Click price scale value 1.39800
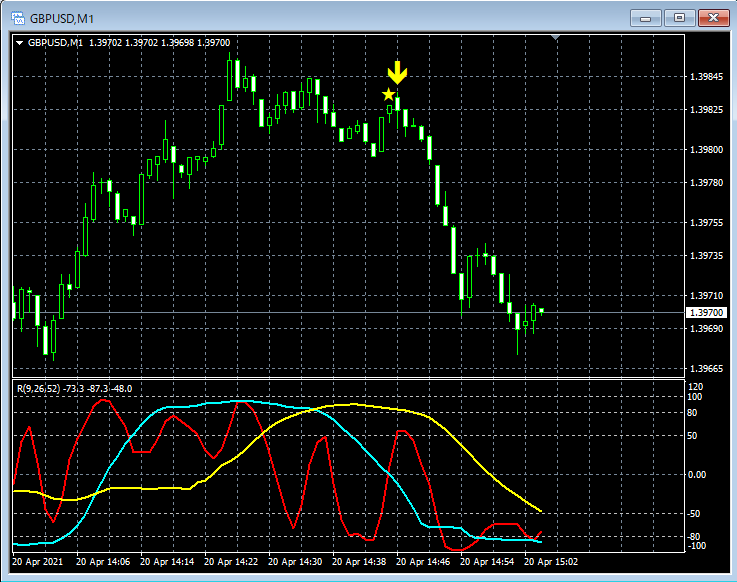The width and height of the screenshot is (737, 582). point(706,149)
